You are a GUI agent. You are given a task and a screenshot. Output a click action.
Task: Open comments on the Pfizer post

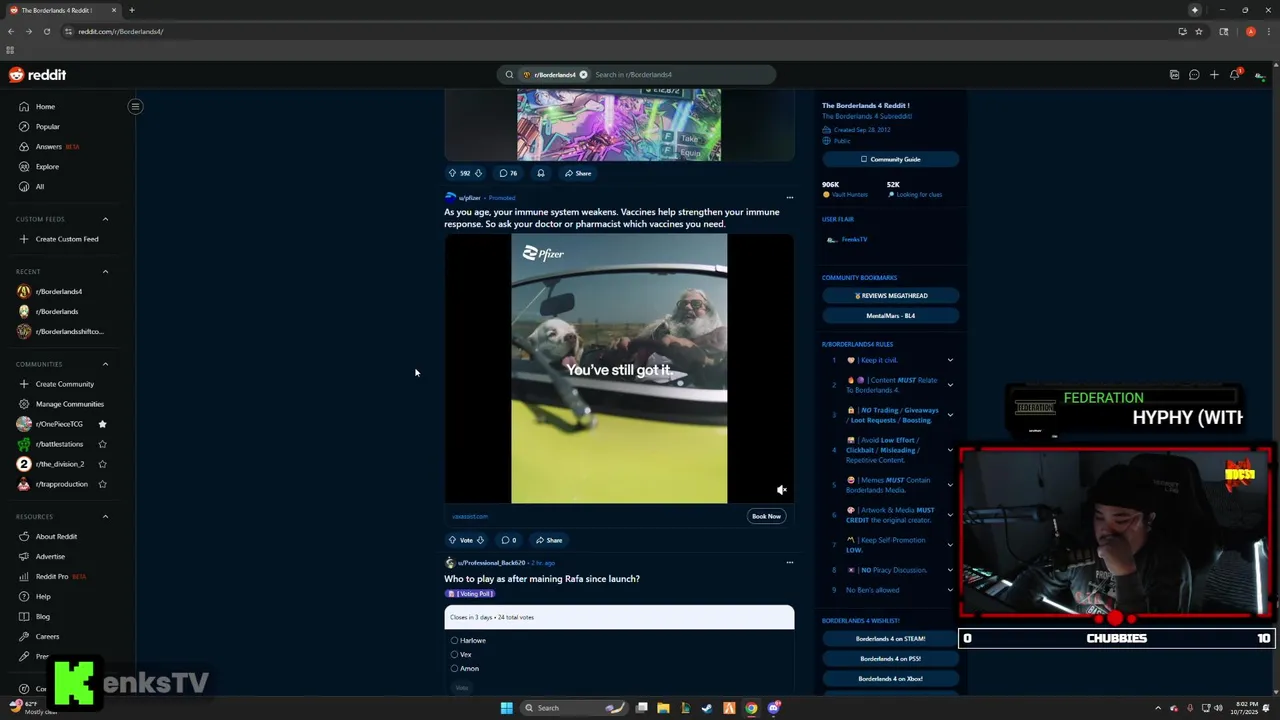click(508, 540)
